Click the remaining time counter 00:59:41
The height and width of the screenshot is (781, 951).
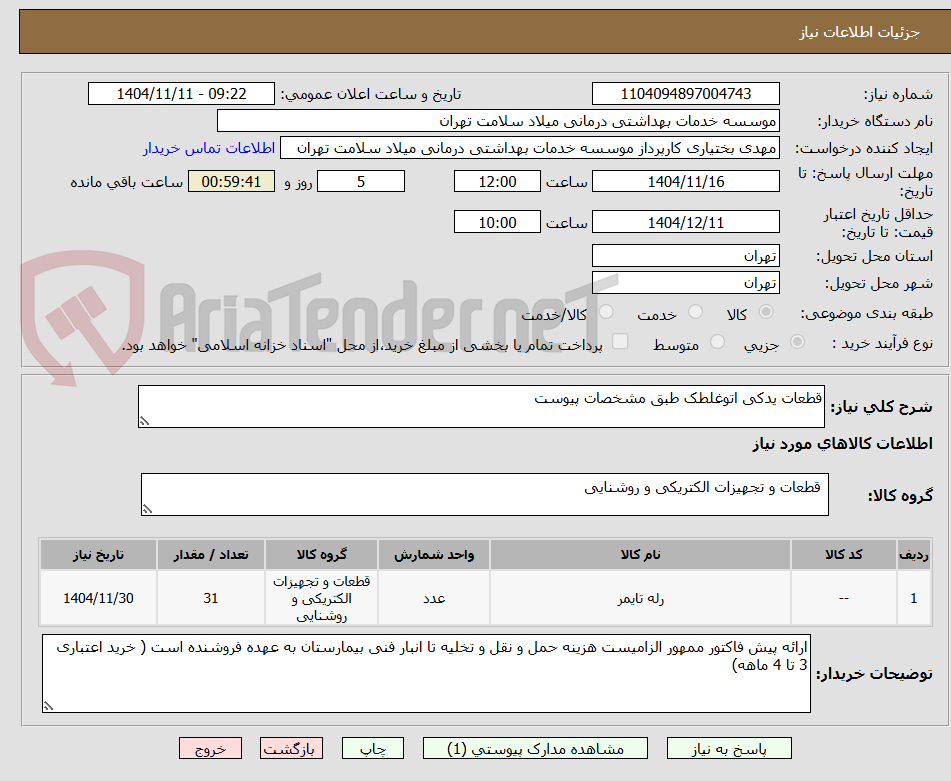click(231, 181)
